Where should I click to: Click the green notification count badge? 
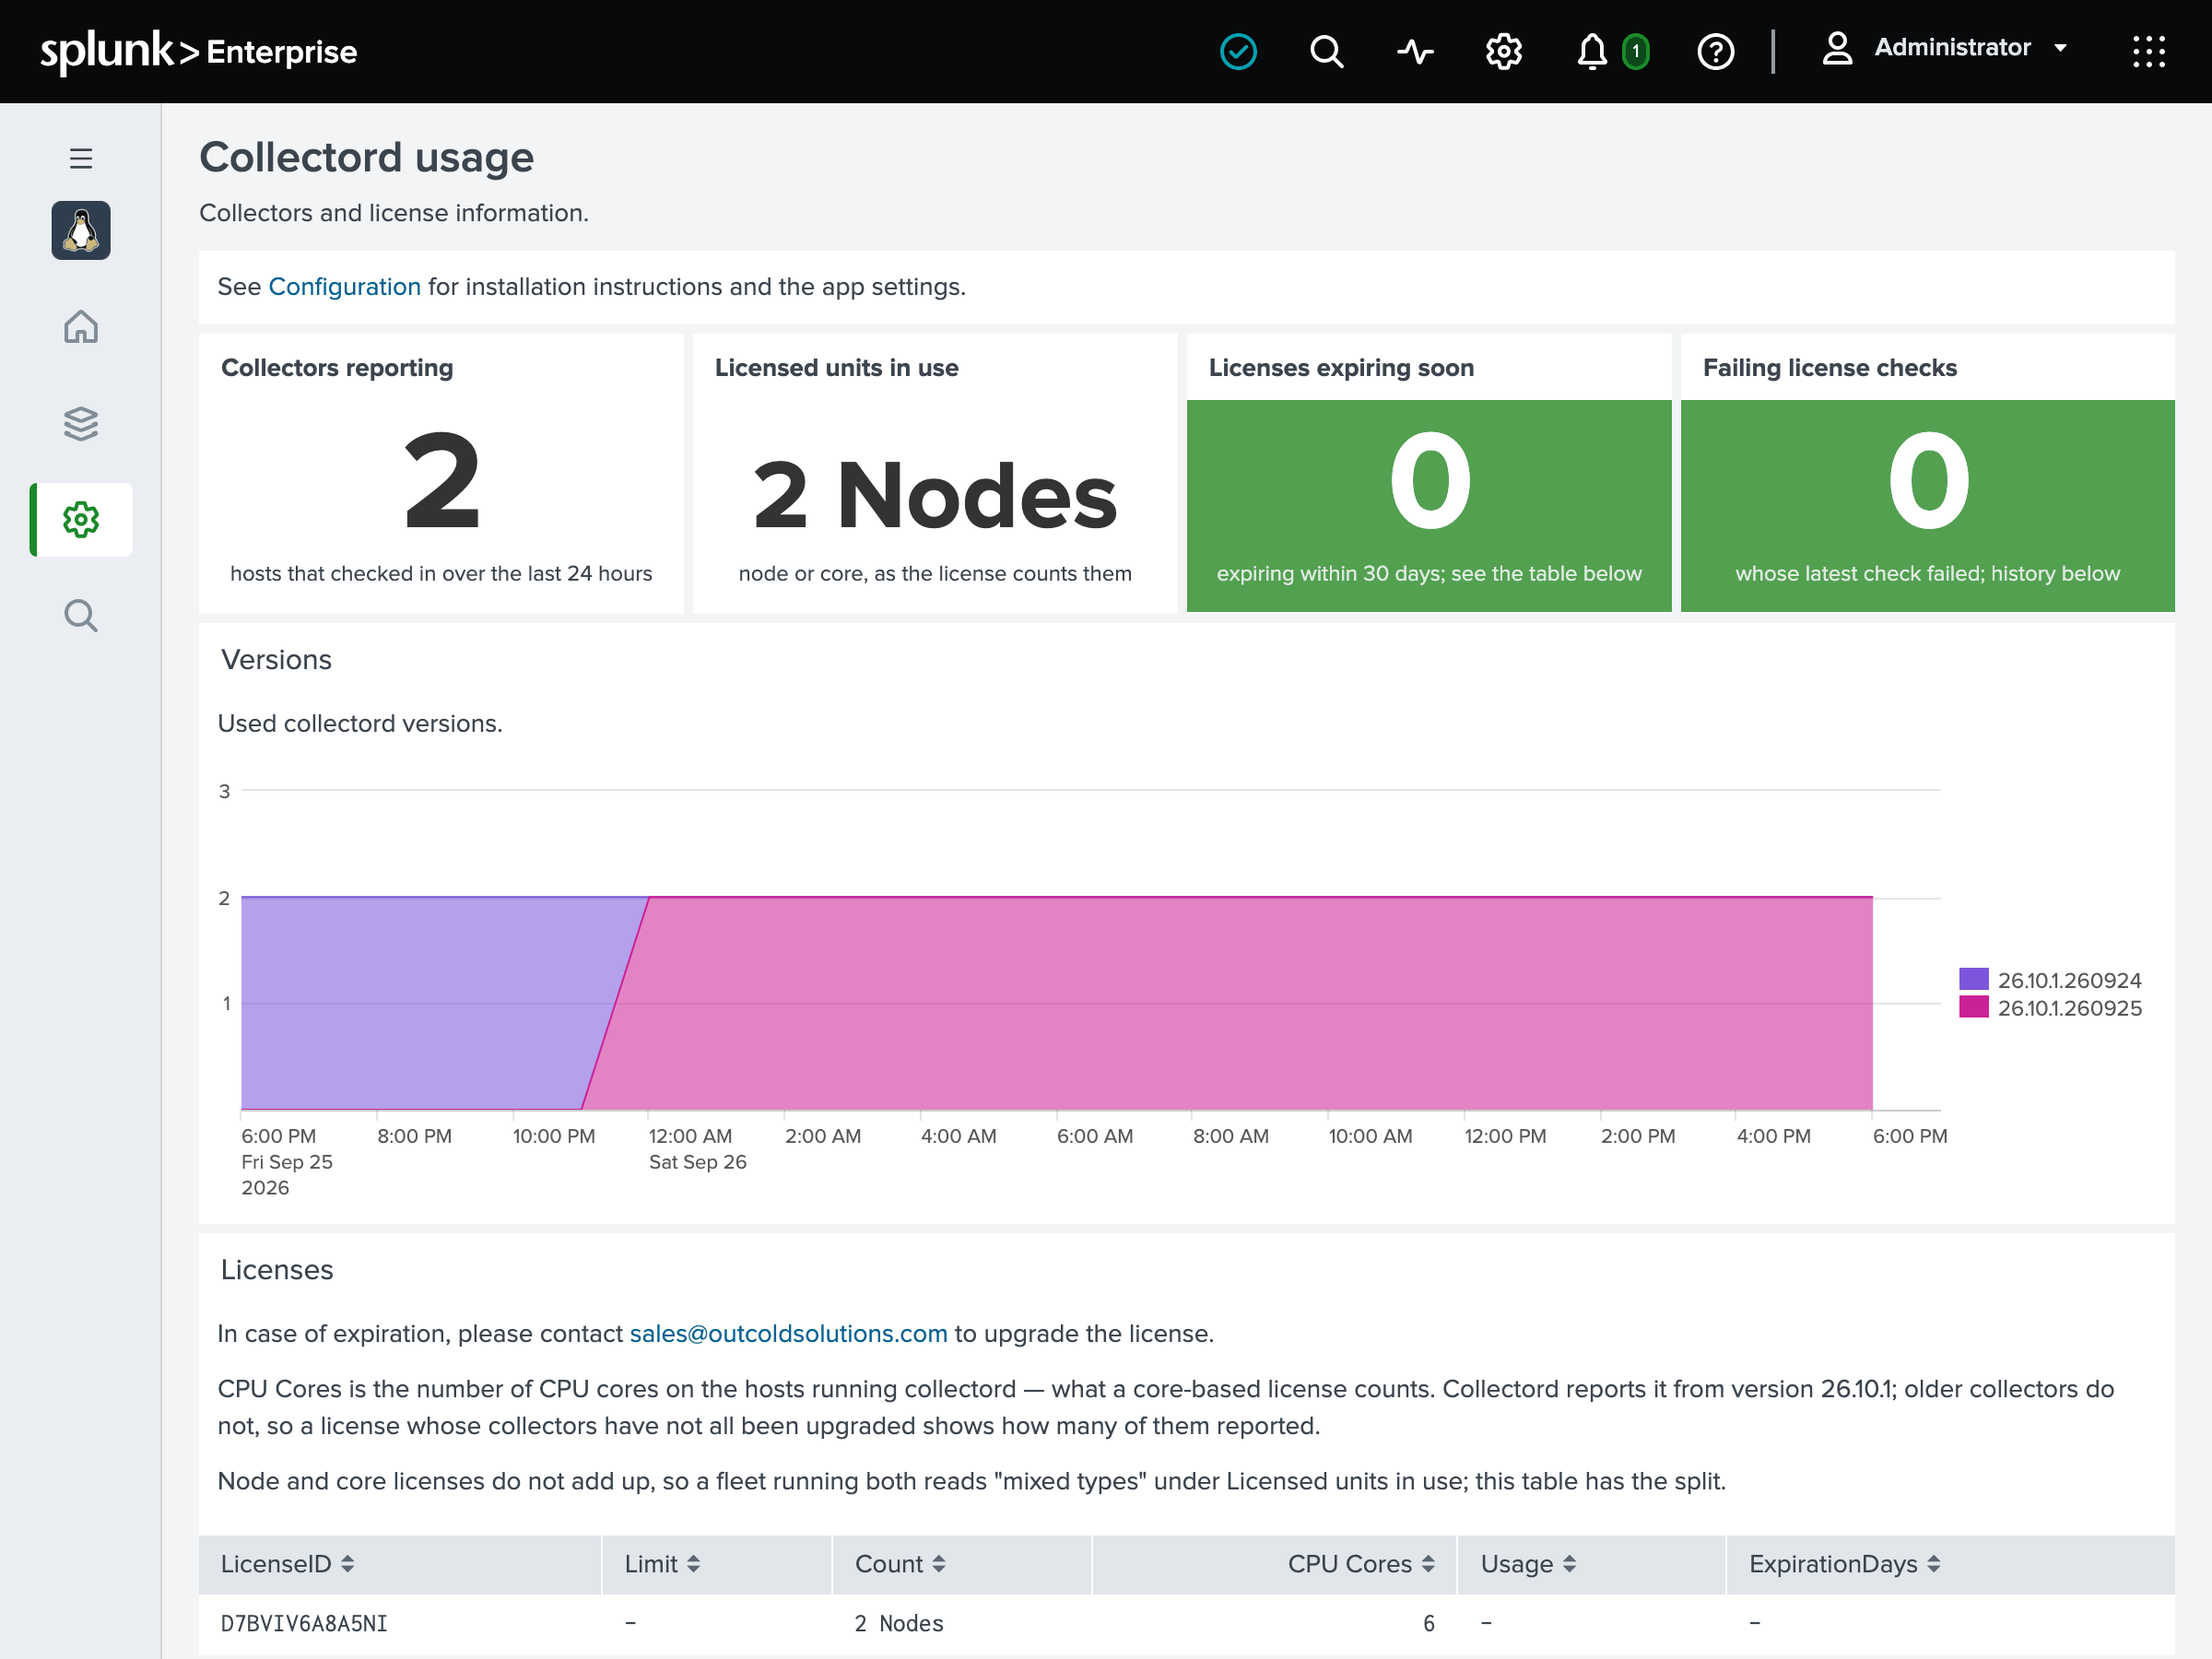(x=1635, y=51)
